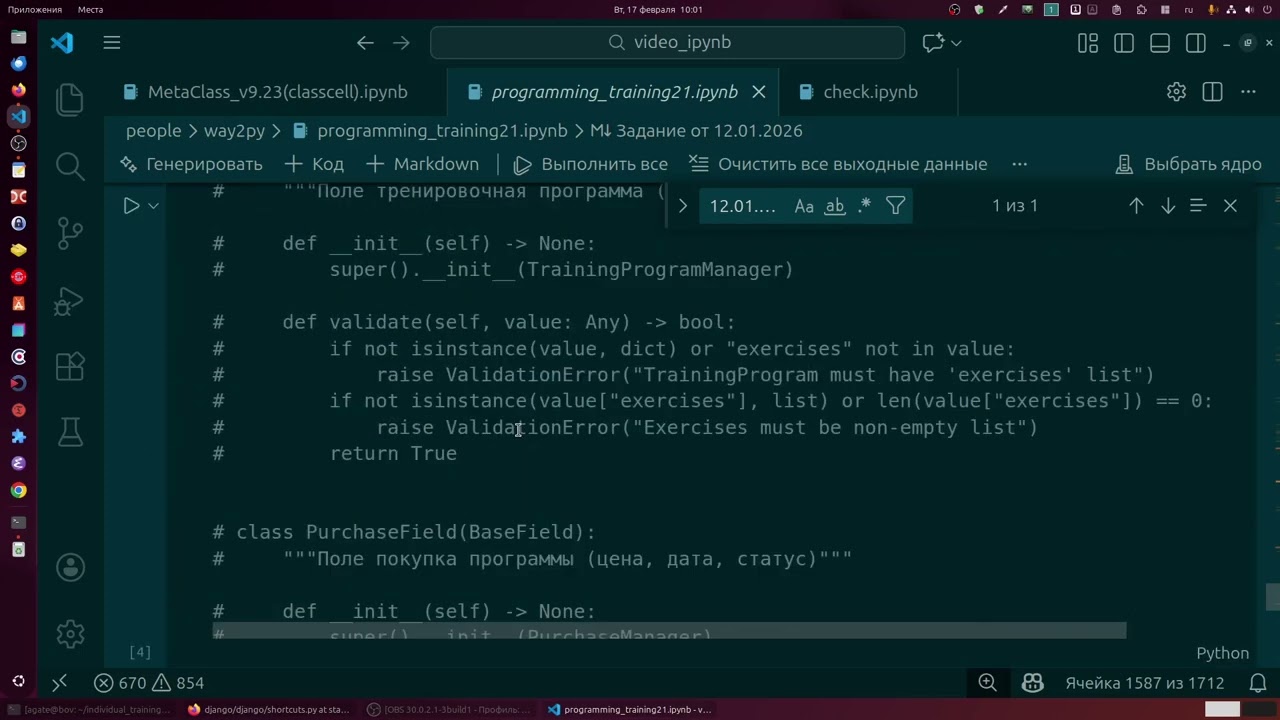Open find filter options funnel
The width and height of the screenshot is (1280, 720).
(x=896, y=206)
